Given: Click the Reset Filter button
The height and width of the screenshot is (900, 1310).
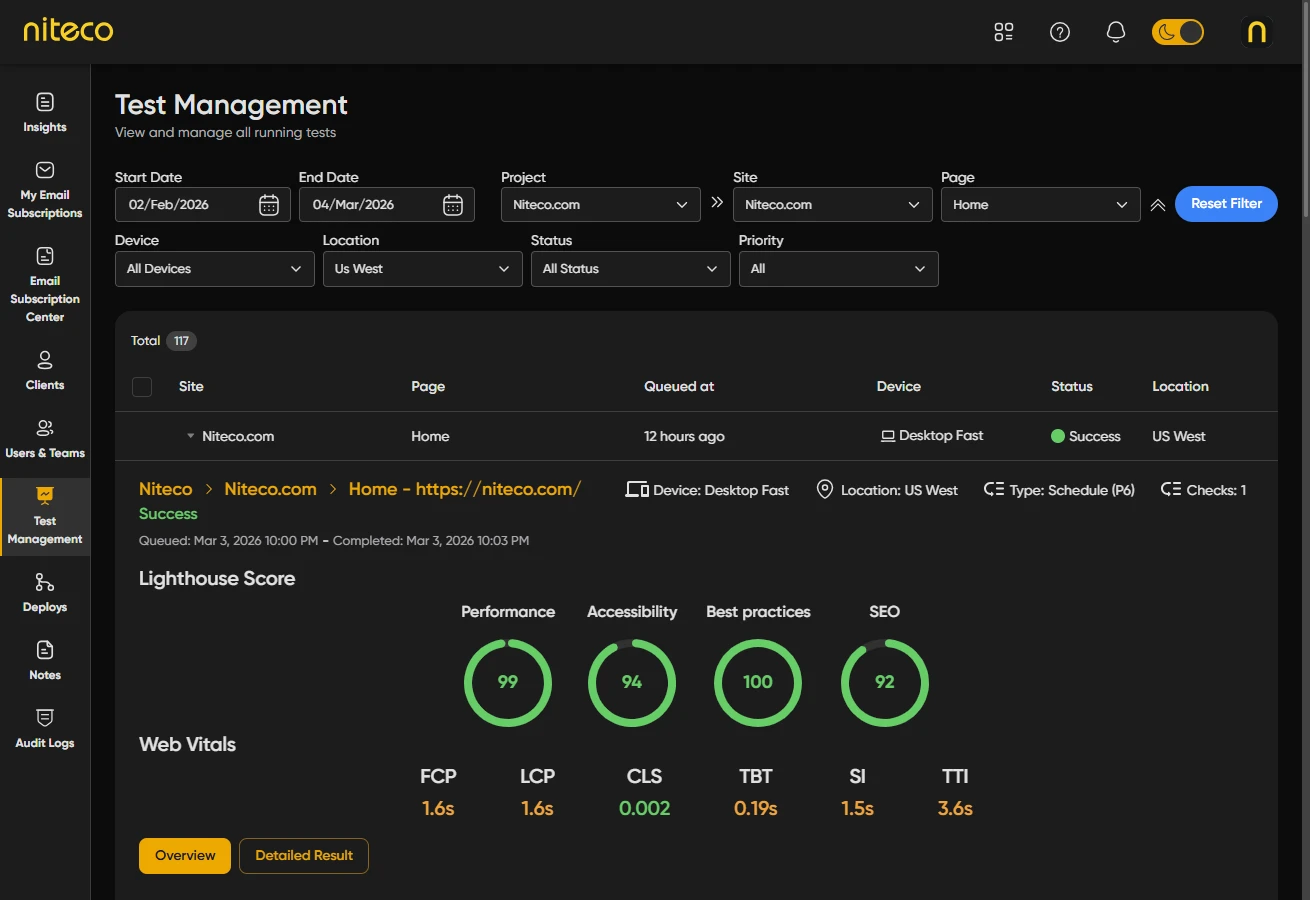Looking at the screenshot, I should pos(1226,204).
